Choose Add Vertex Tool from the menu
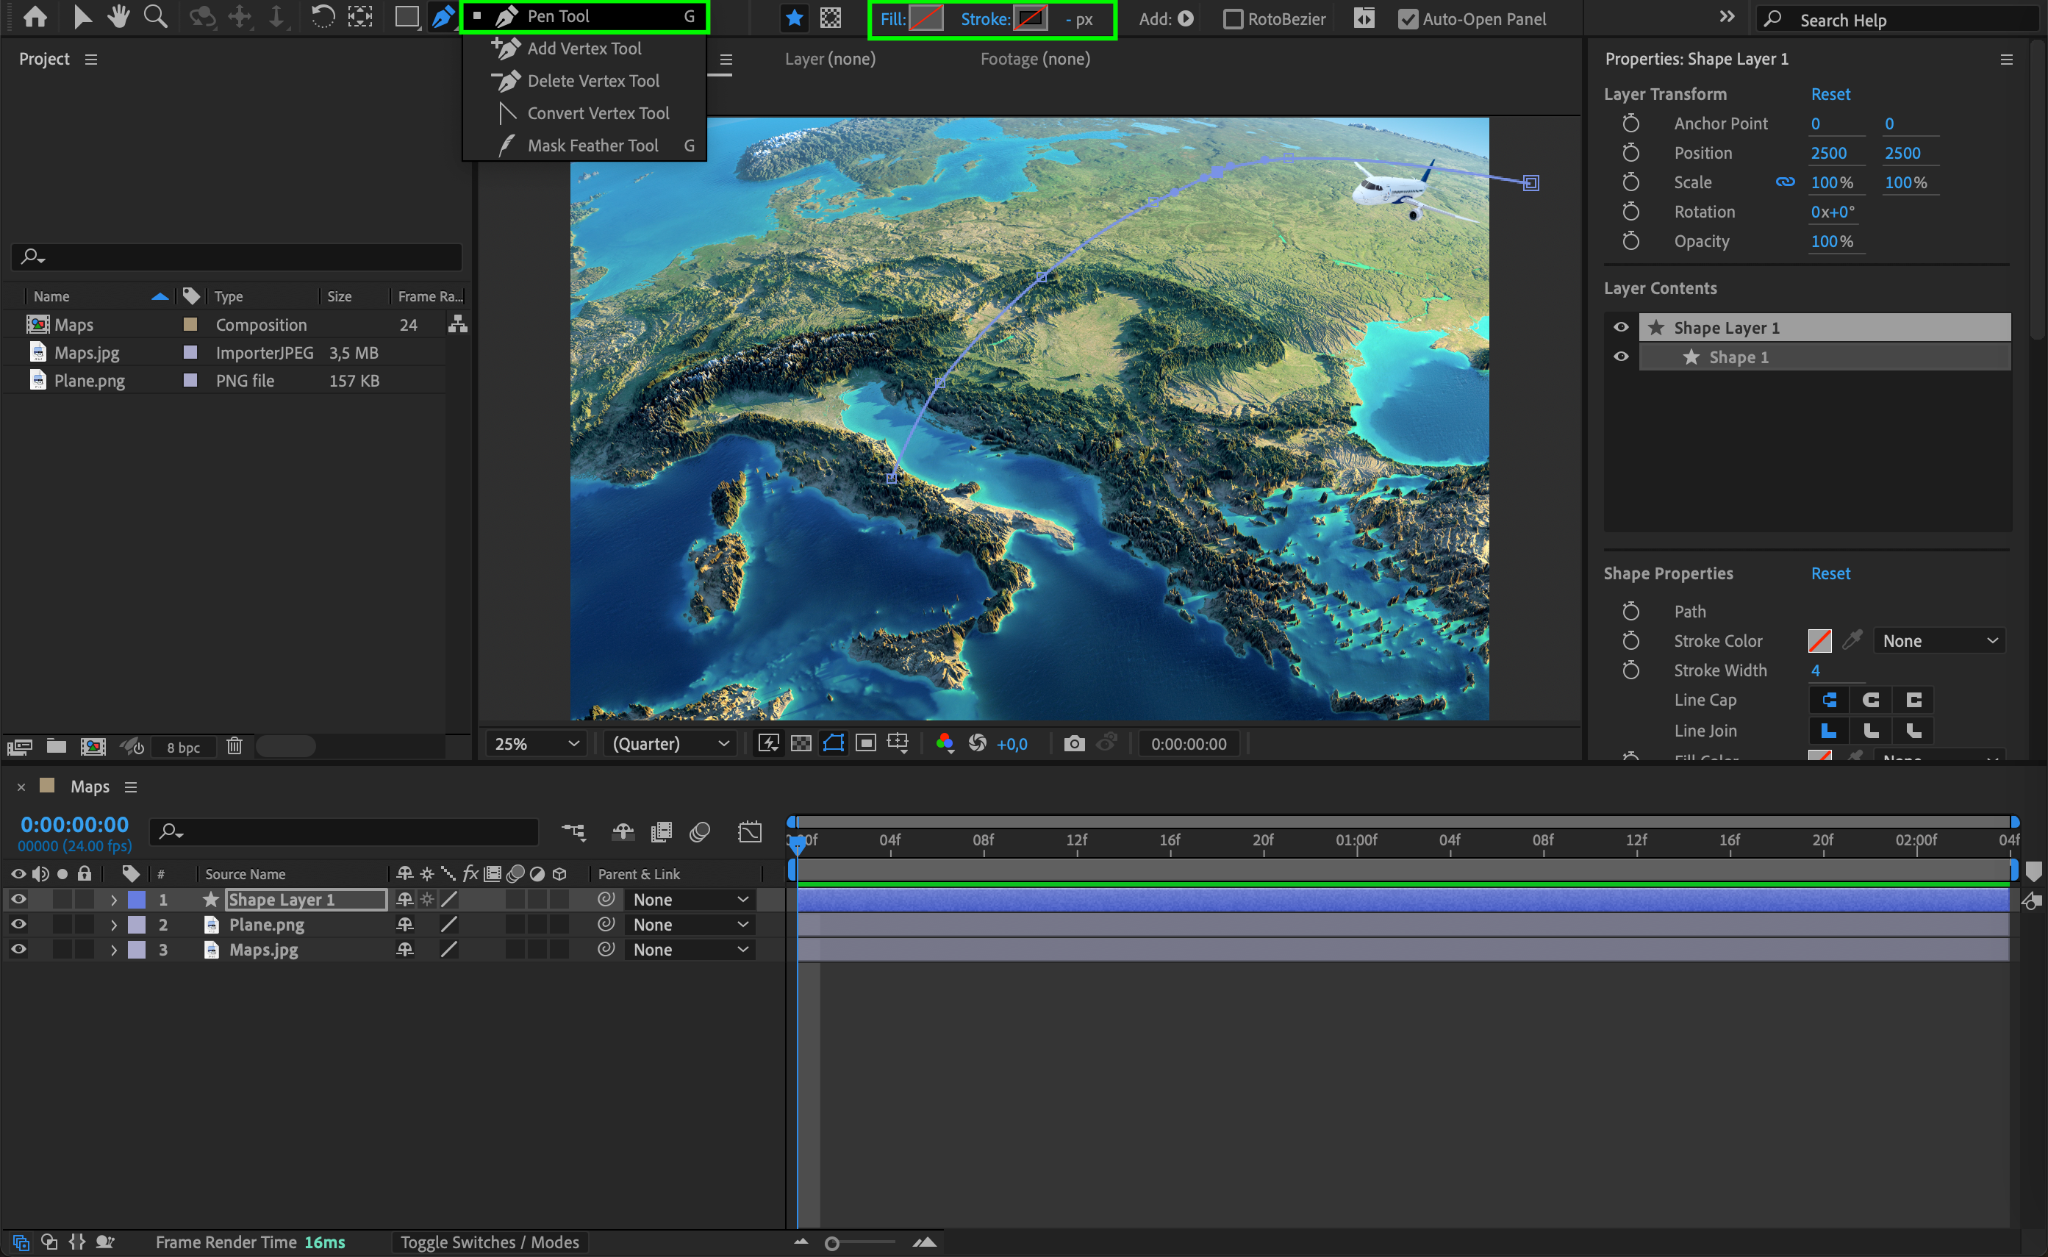This screenshot has width=2048, height=1257. tap(584, 48)
